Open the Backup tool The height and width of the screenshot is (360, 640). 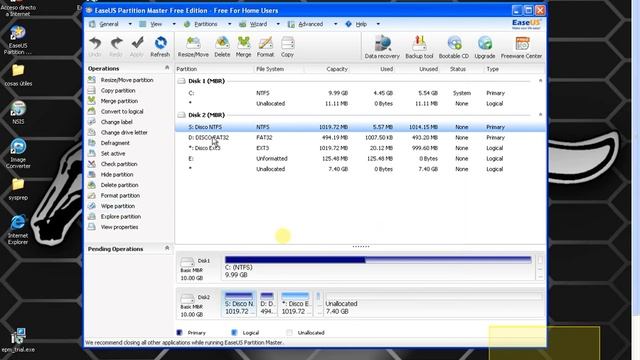pos(419,47)
